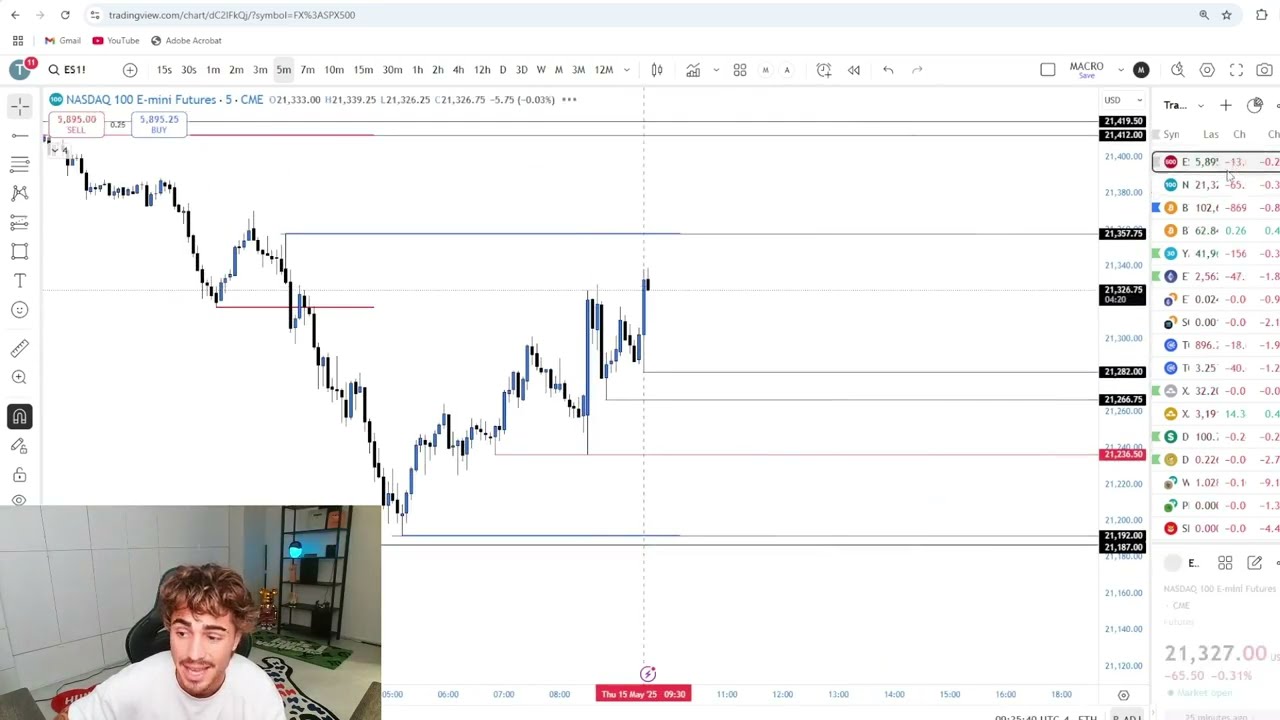Open indicator templates grid icon
Screen dimensions: 1280x720
click(740, 70)
